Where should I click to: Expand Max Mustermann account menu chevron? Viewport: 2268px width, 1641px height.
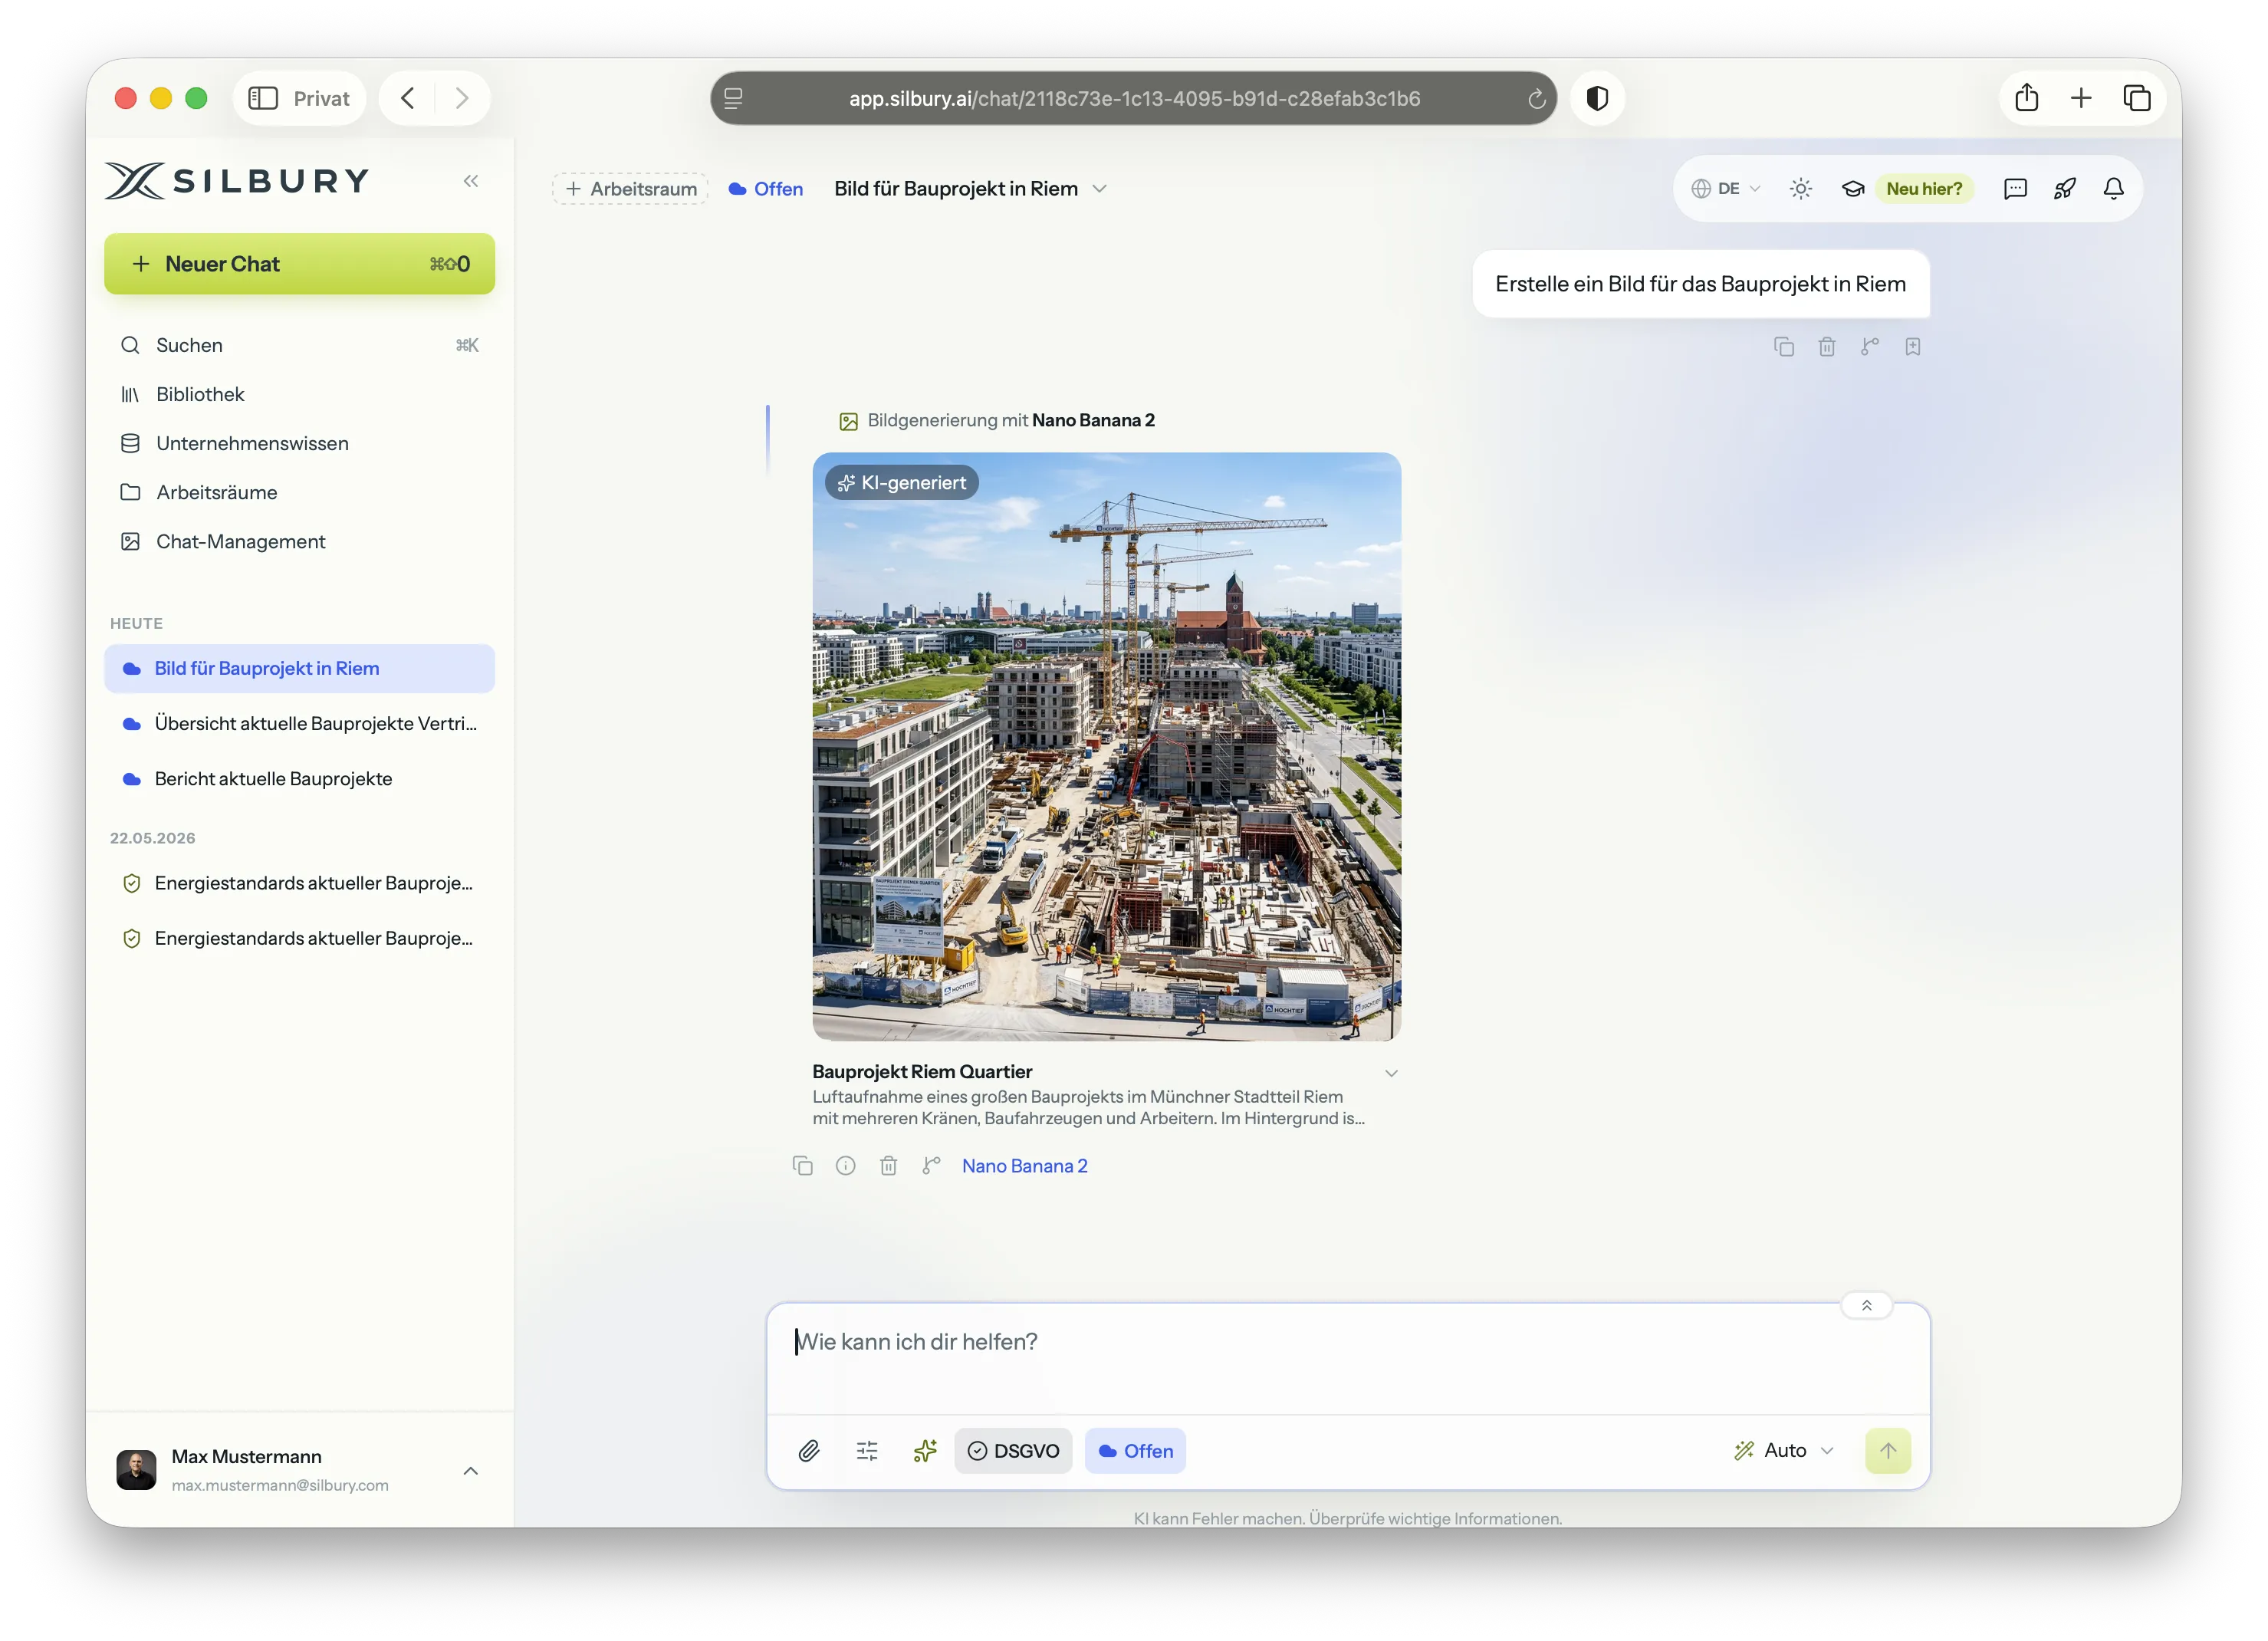pos(471,1470)
